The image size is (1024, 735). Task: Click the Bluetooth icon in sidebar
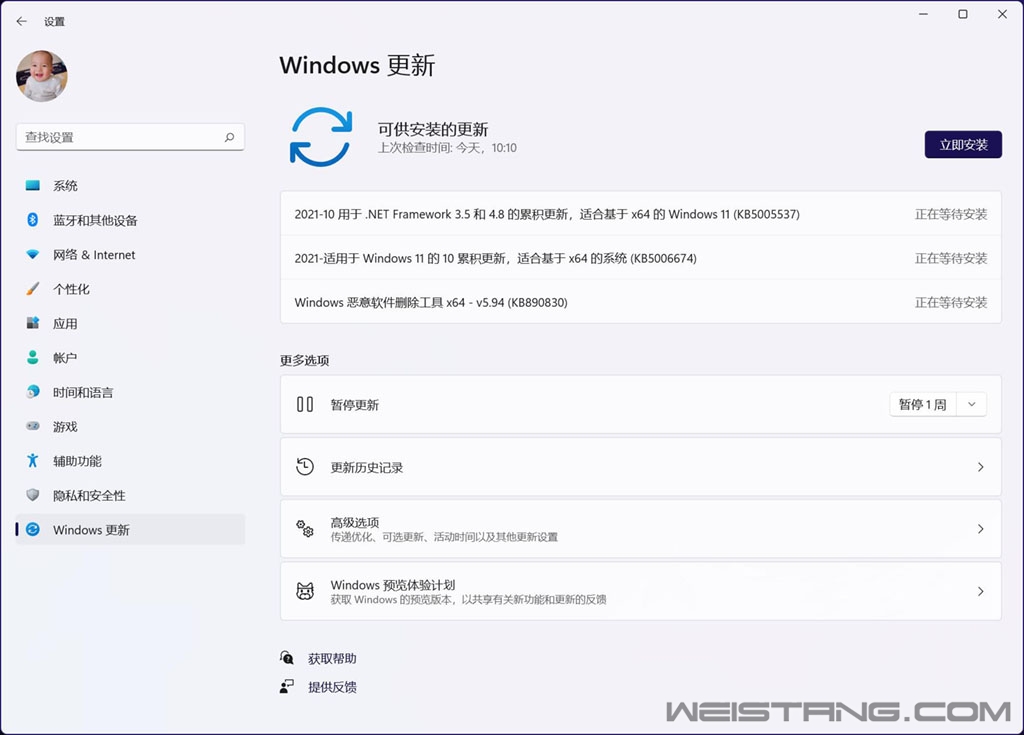(x=33, y=220)
